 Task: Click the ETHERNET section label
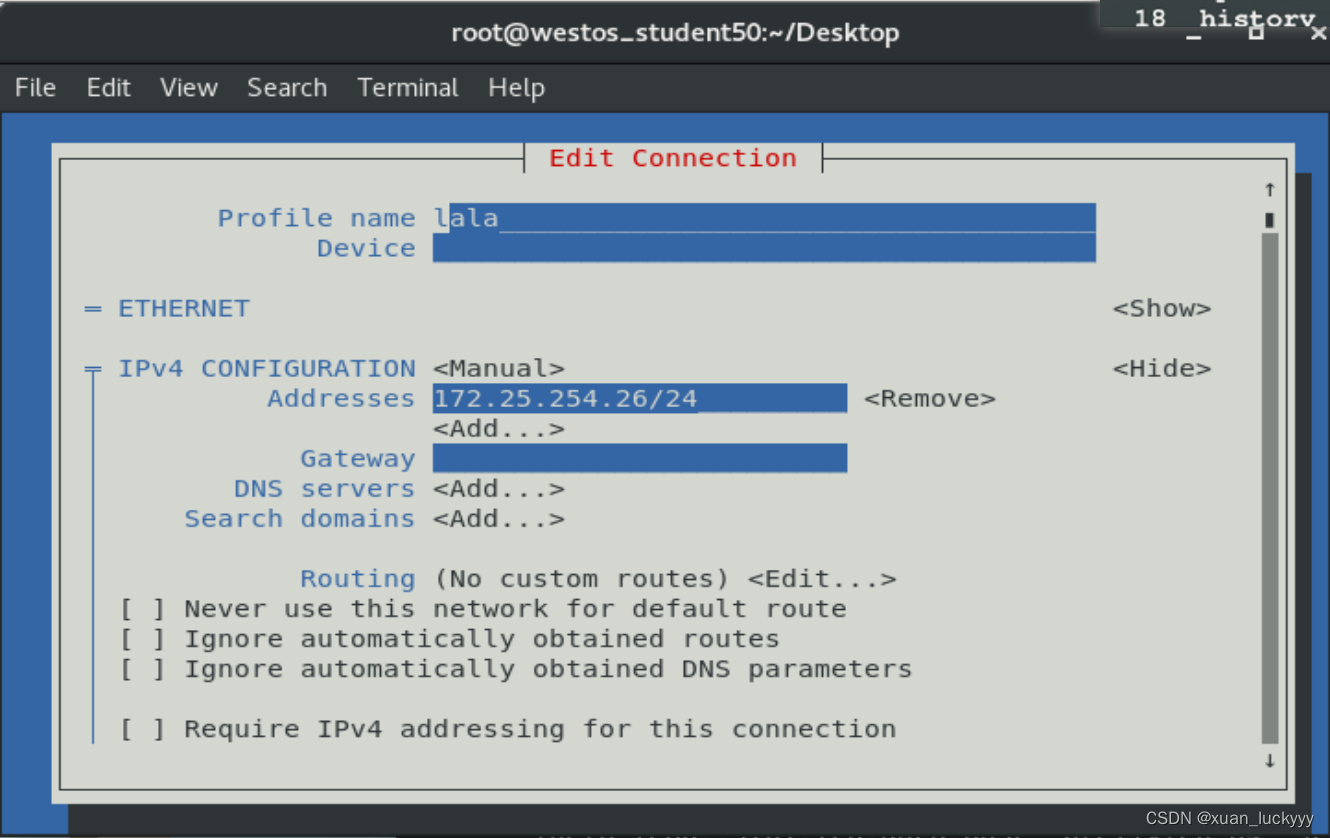click(184, 309)
